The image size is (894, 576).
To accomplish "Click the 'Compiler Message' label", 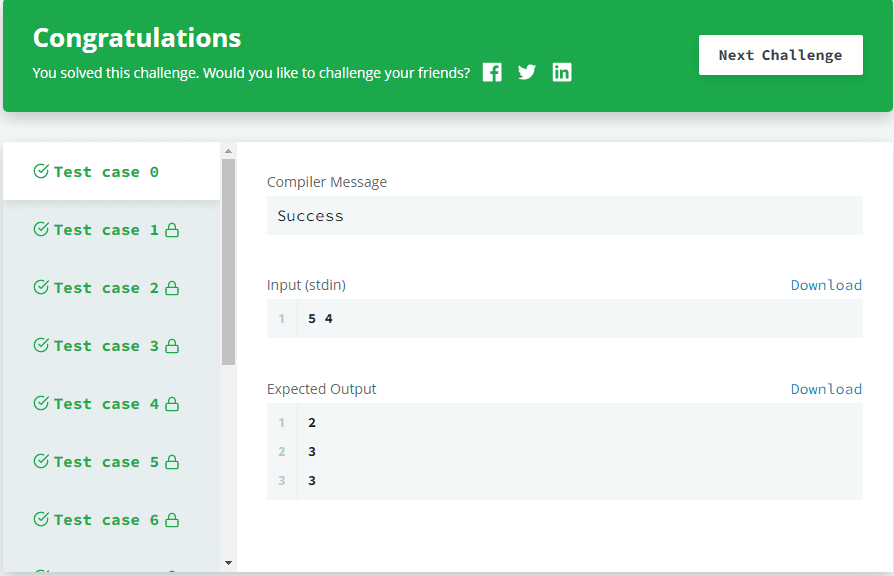I will (x=327, y=182).
